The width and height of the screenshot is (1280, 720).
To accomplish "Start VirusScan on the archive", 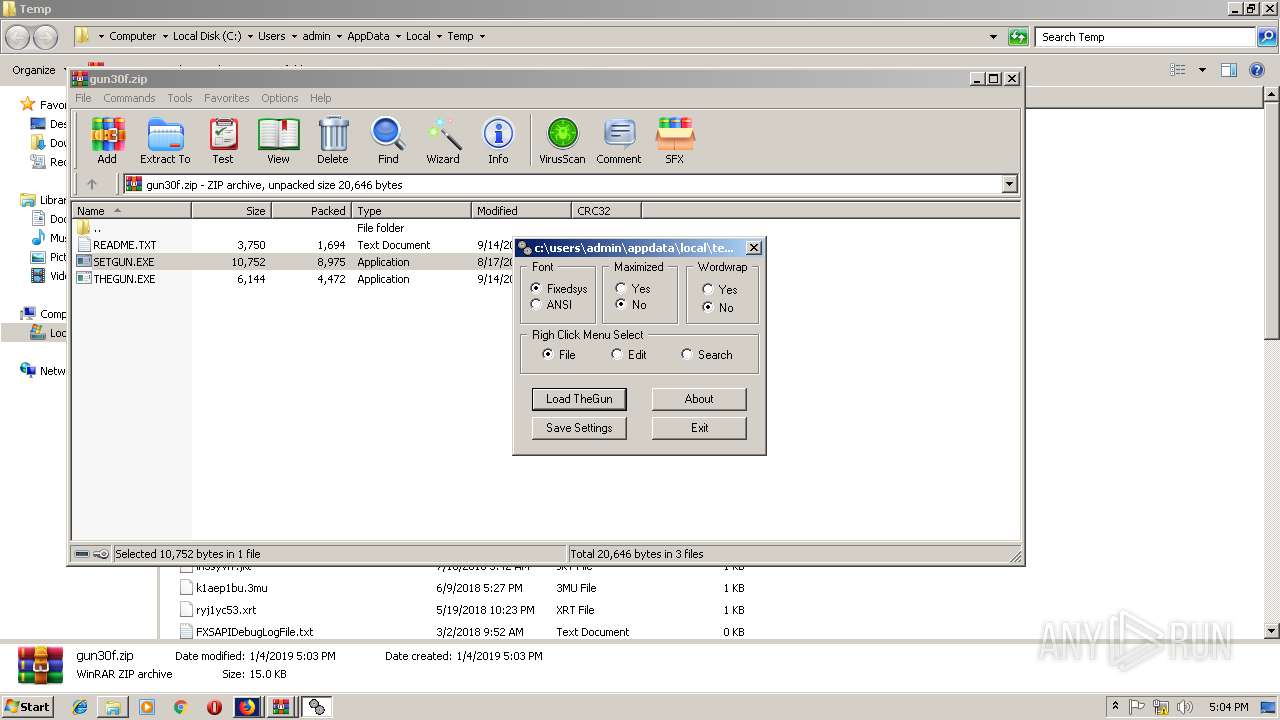I will (x=562, y=140).
